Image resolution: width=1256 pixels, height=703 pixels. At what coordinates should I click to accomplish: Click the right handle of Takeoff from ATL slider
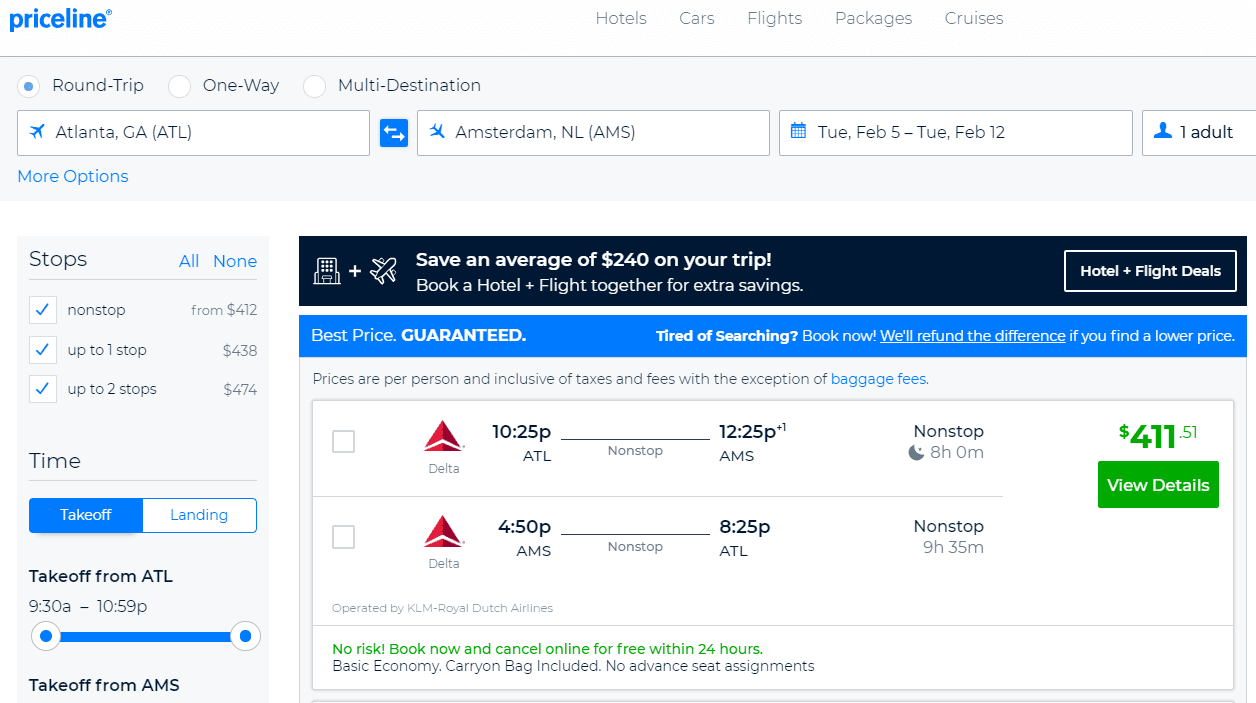click(x=245, y=636)
